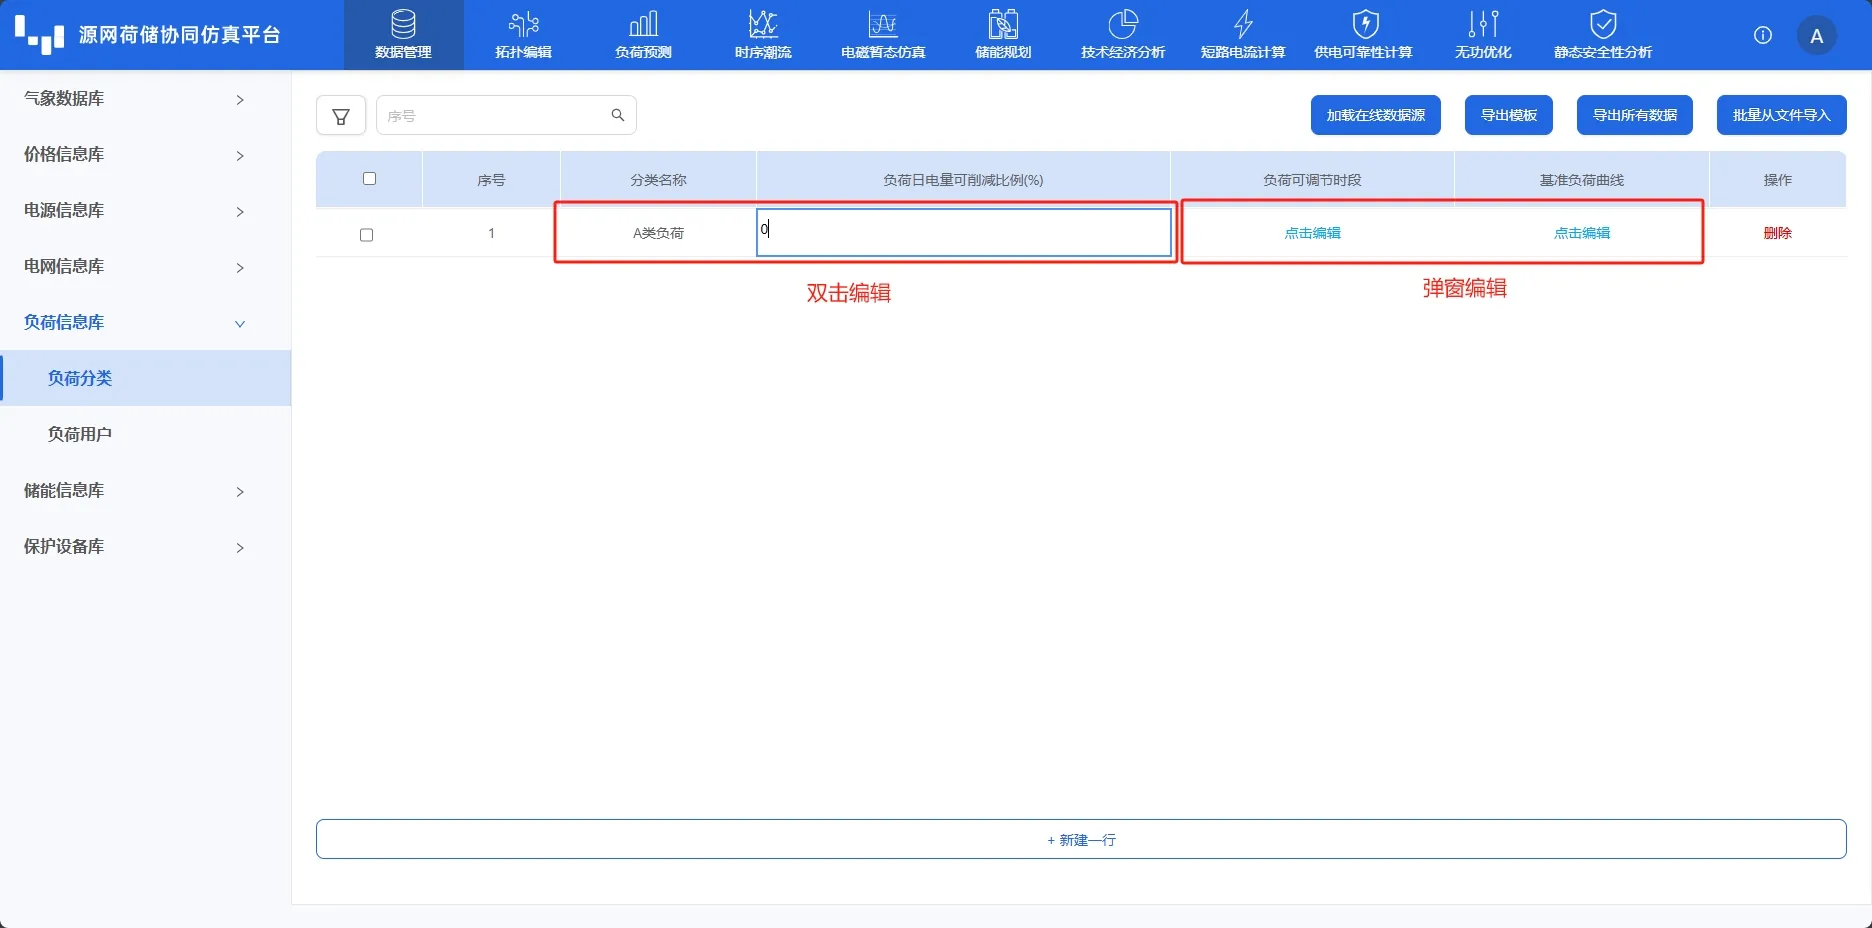Click the 操作 column header
This screenshot has height=928, width=1872.
coord(1777,180)
